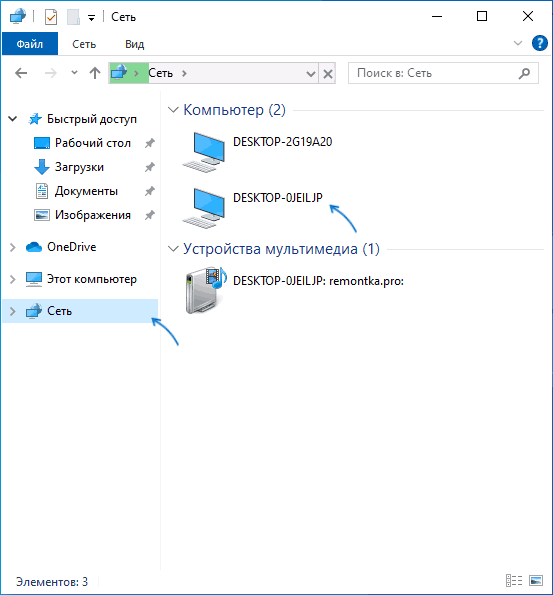Screen dimensions: 553x595
Task: Open Help via the question mark icon
Action: (x=539, y=43)
